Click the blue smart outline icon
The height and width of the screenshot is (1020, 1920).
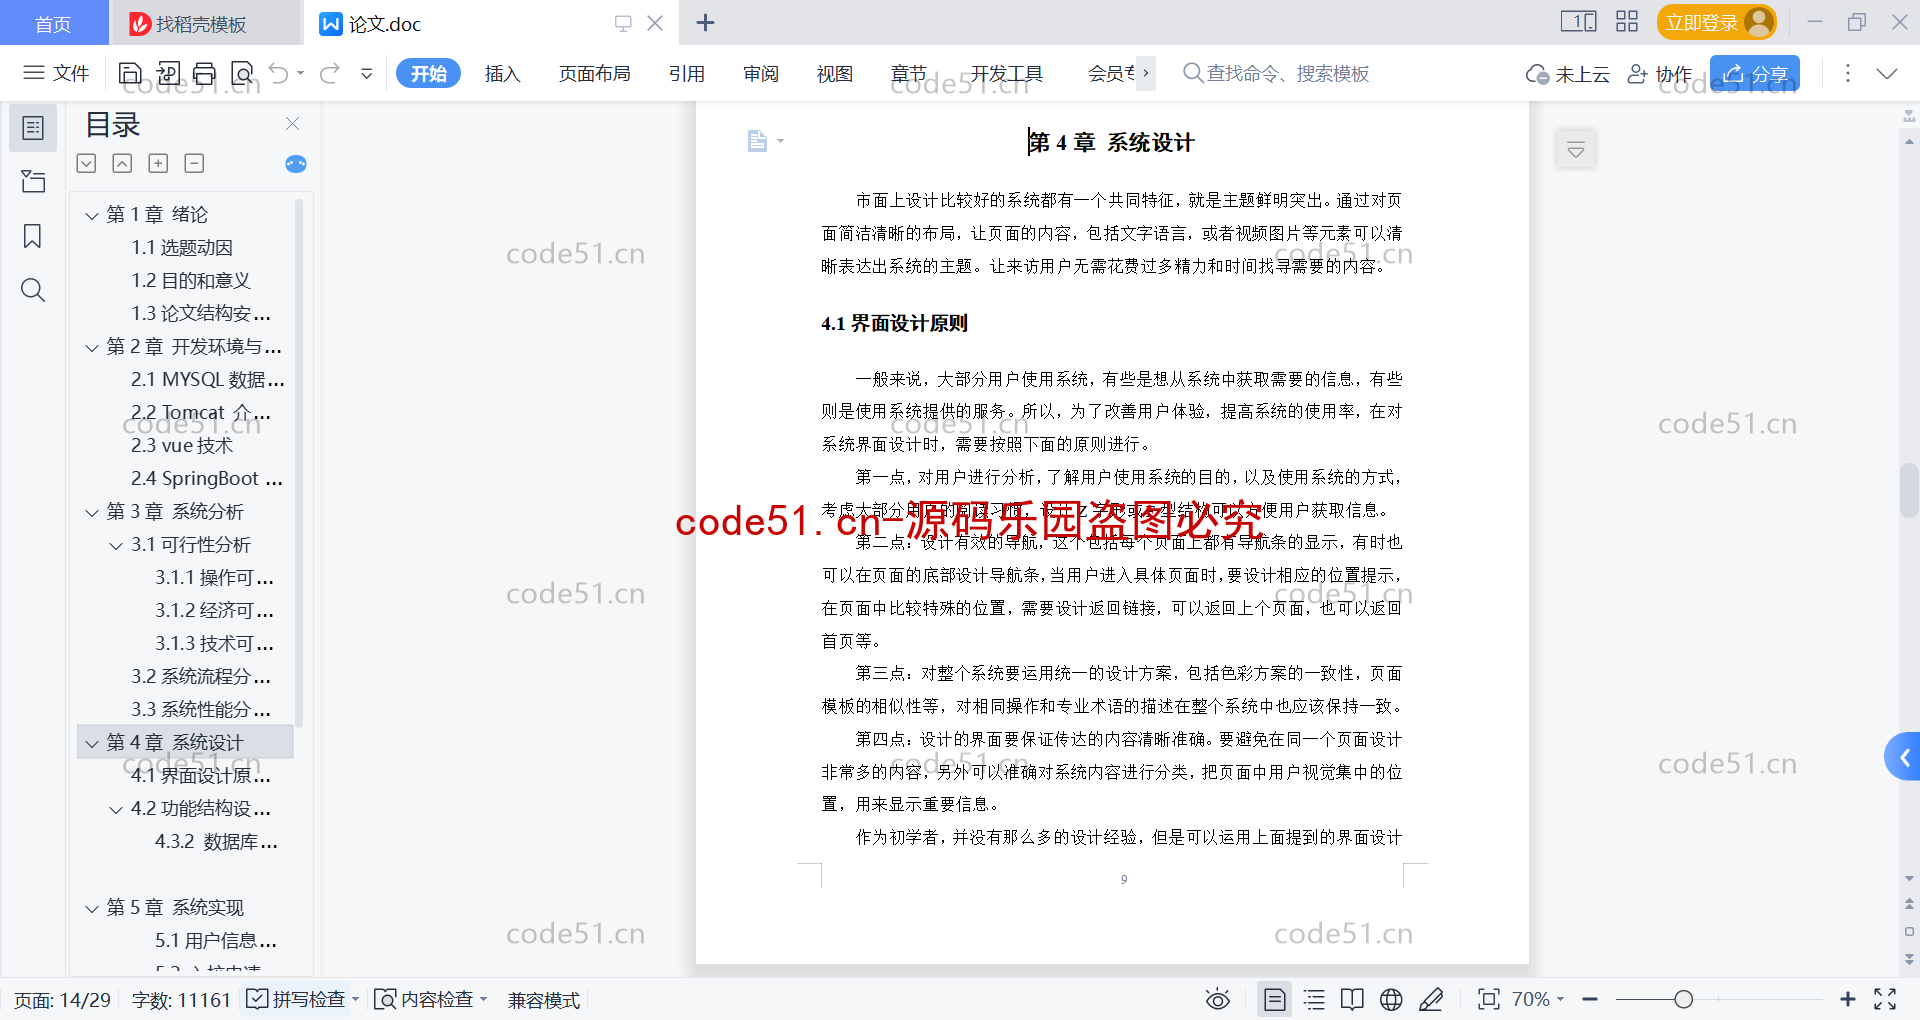point(296,164)
